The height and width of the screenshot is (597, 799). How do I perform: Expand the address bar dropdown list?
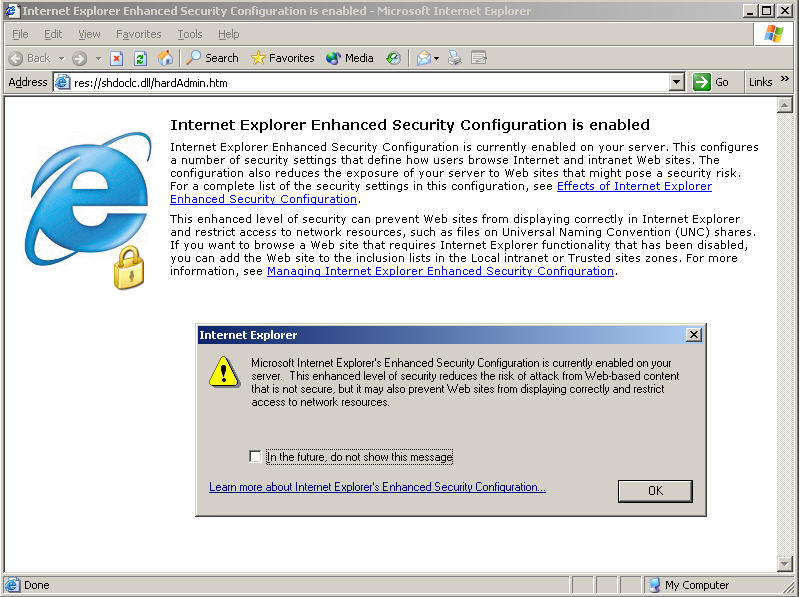(676, 82)
